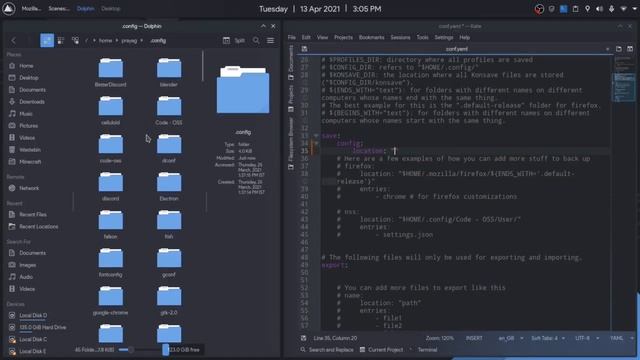Screen dimensions: 640x360
Task: Collapse the 'save:' code fold on line 33
Action: (x=316, y=136)
